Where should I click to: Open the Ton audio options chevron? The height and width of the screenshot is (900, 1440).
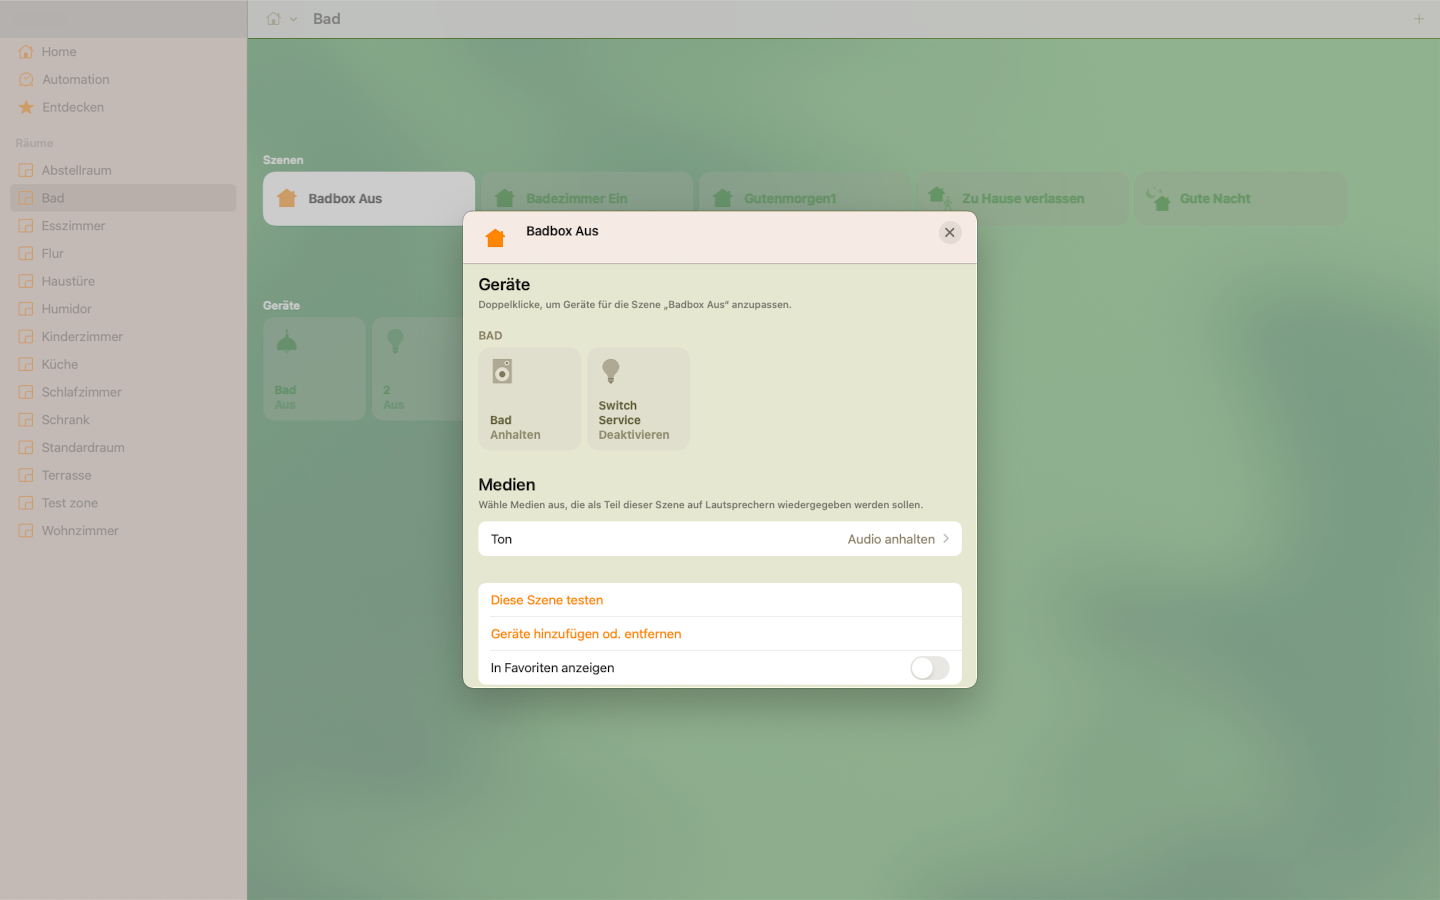945,539
